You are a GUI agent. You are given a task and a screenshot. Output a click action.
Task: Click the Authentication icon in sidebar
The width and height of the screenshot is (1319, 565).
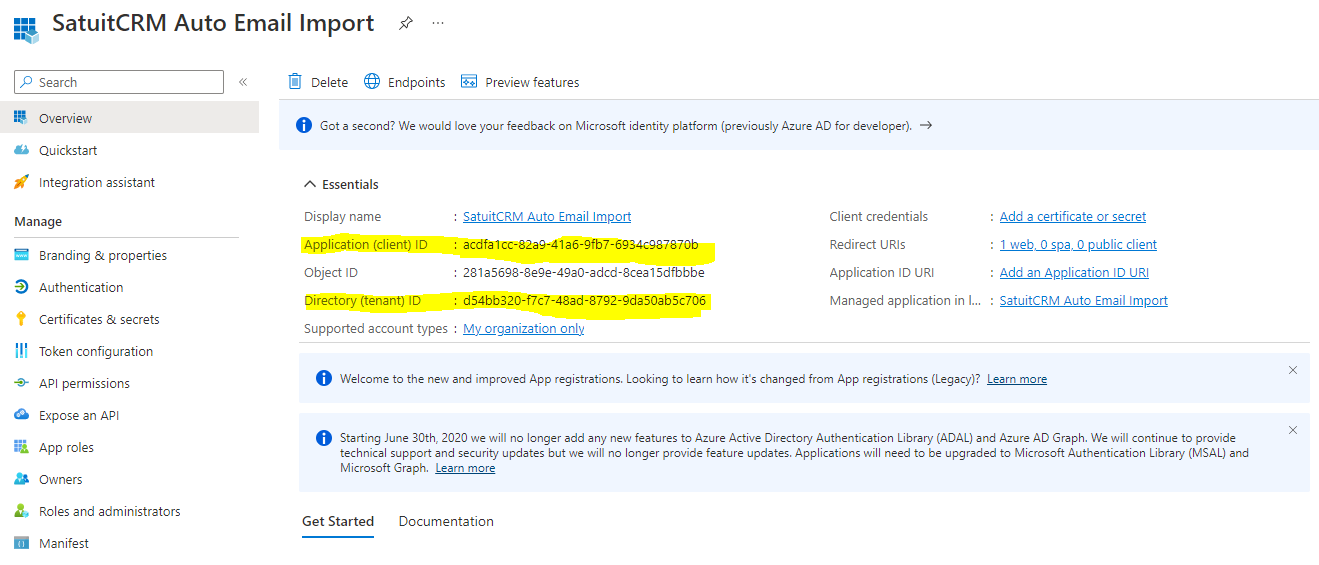(20, 287)
